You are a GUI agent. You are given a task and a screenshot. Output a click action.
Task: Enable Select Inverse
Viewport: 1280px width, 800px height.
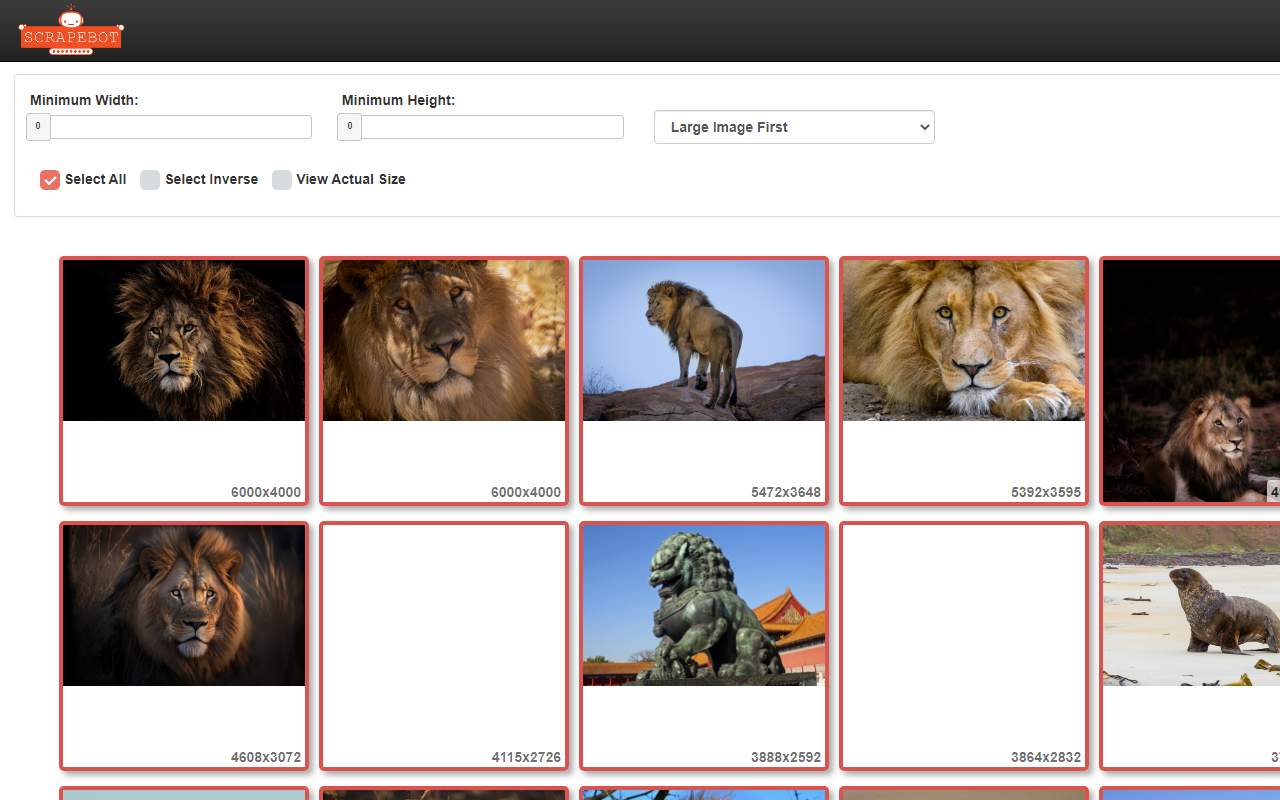coord(150,180)
